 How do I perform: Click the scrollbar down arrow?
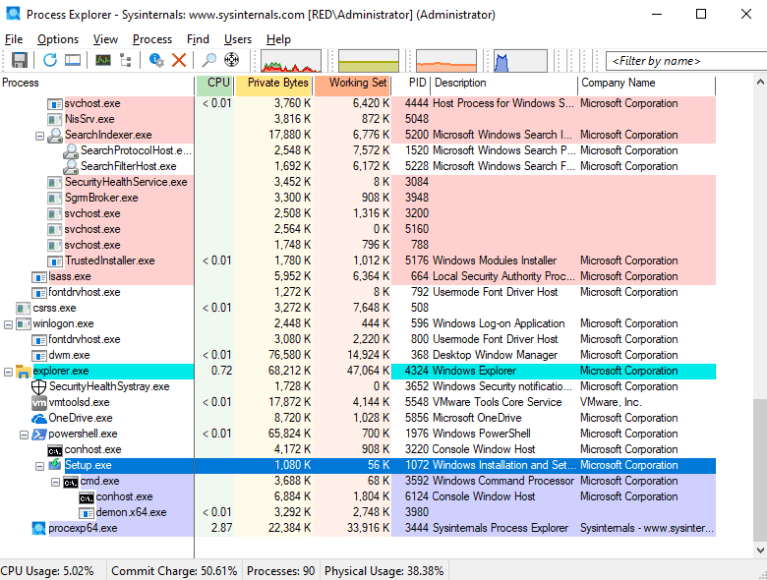(x=760, y=550)
